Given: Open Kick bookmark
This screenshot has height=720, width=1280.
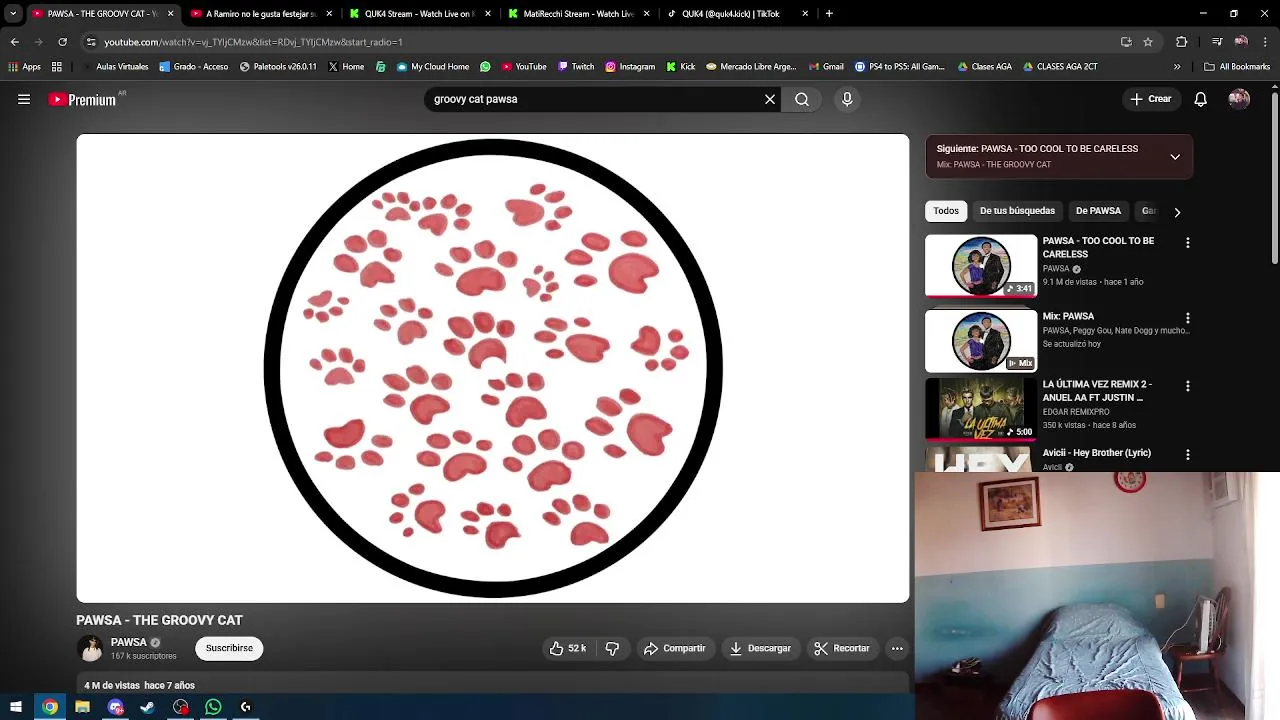Looking at the screenshot, I should click(x=680, y=67).
